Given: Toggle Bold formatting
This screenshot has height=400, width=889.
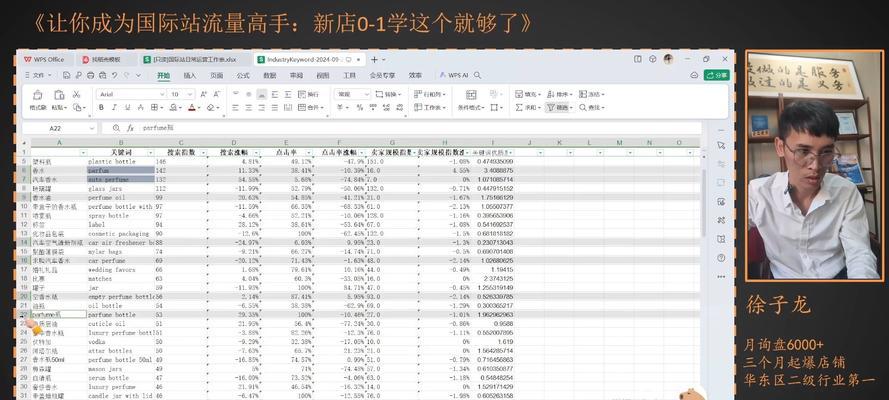Looking at the screenshot, I should (101, 107).
